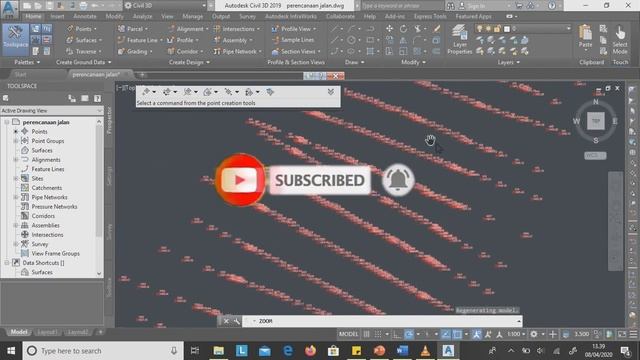This screenshot has width=640, height=360.
Task: Click the Autodesk application menu logo
Action: [x=9, y=9]
